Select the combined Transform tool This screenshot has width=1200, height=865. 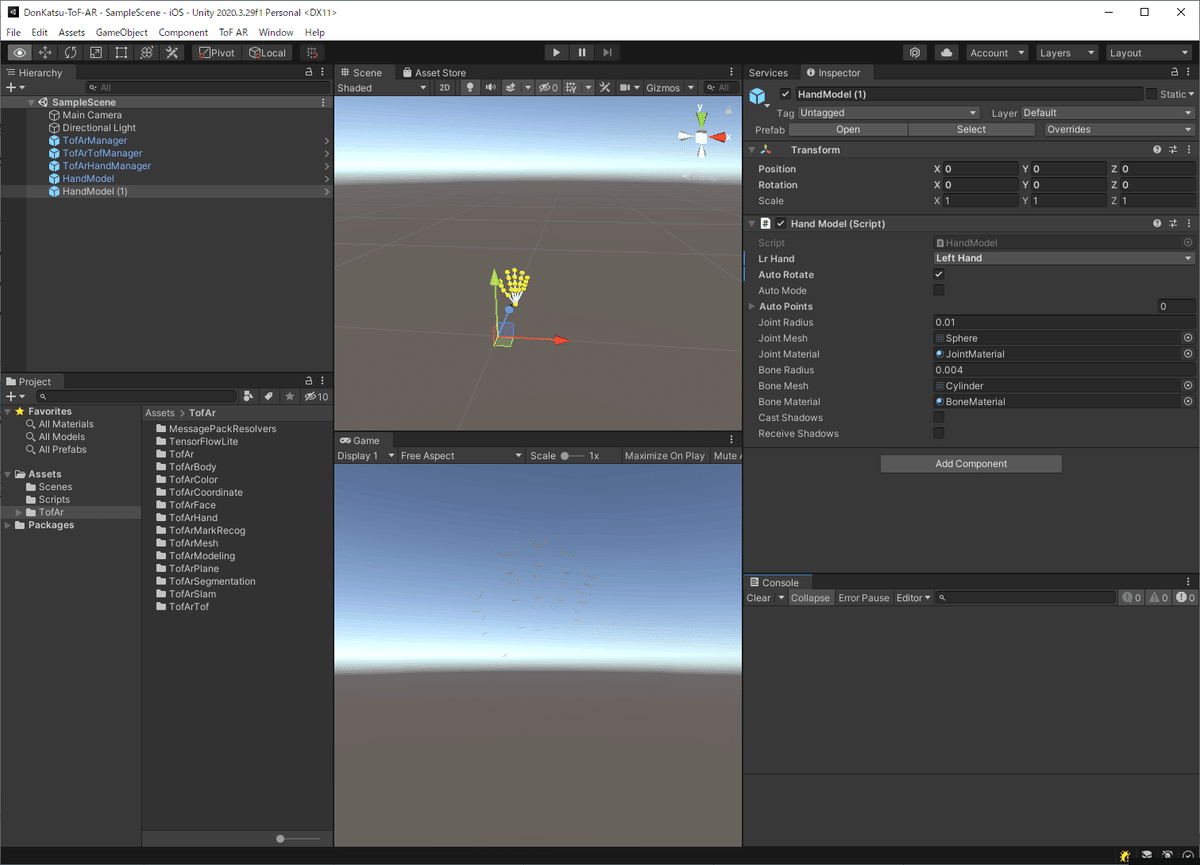pyautogui.click(x=147, y=52)
